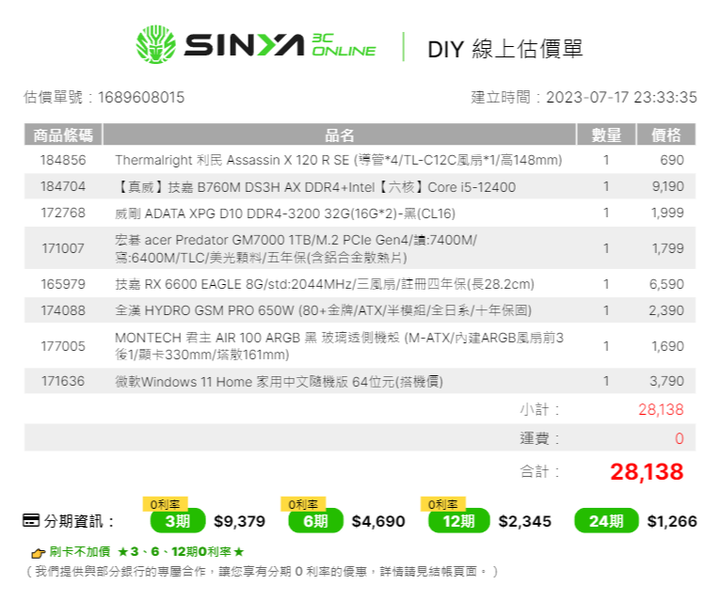Viewport: 720px width, 601px height.
Task: Click the DIY 線上估價單 title
Action: point(505,49)
